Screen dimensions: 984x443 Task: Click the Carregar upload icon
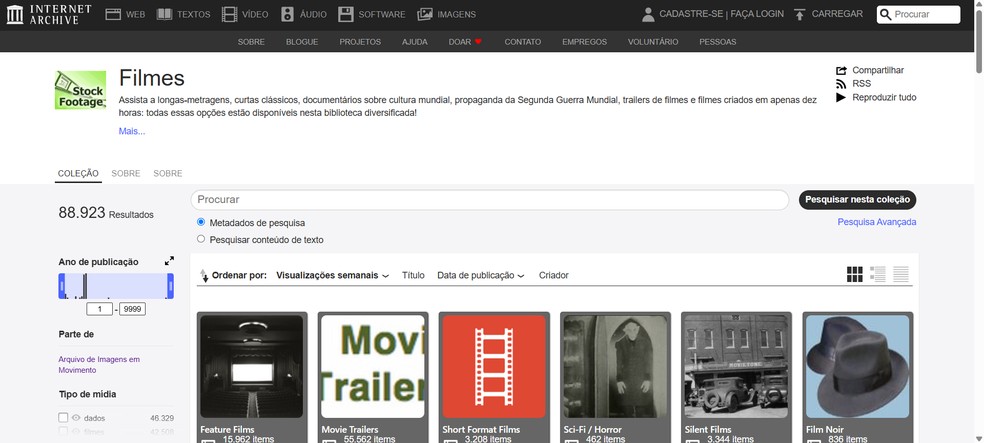click(x=800, y=14)
